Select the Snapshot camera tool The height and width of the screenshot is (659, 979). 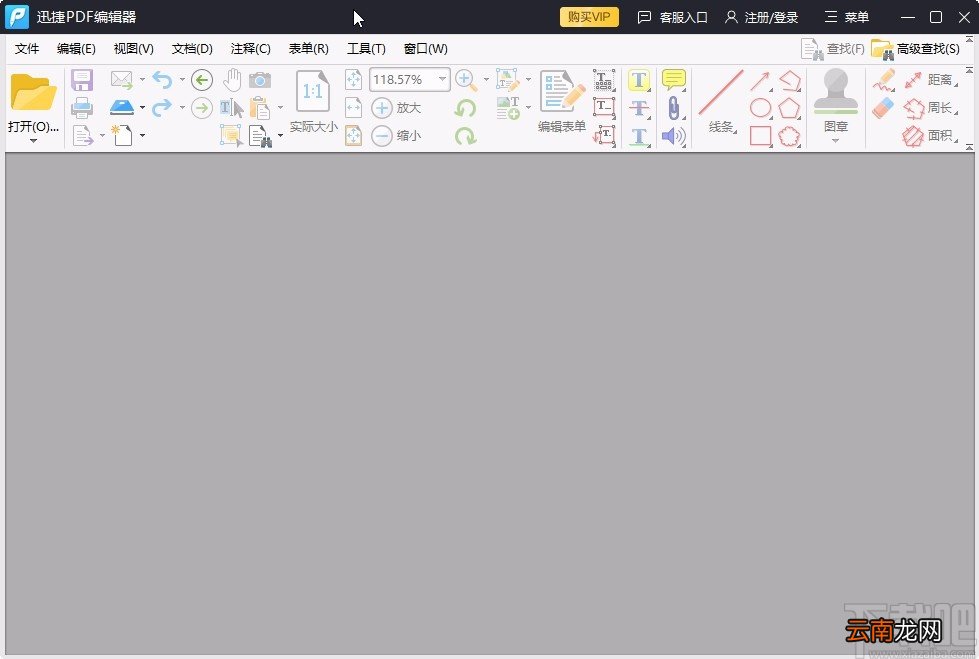coord(260,80)
